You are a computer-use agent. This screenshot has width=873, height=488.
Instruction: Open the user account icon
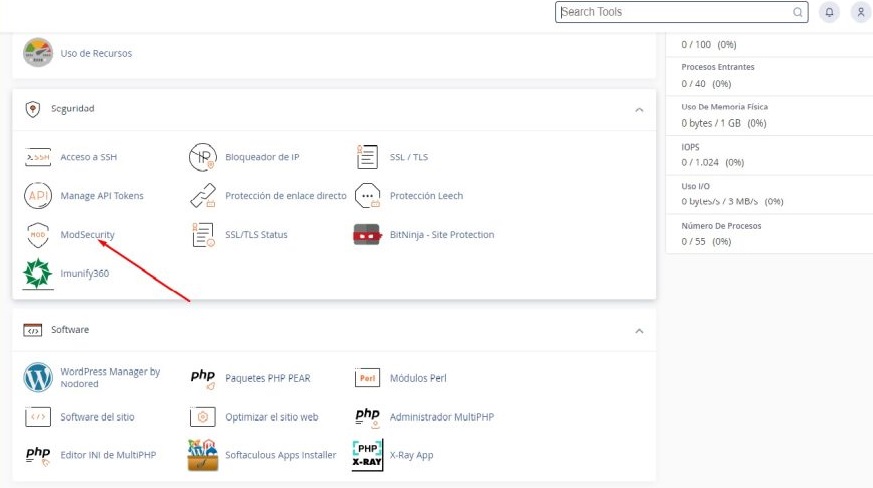[x=860, y=12]
